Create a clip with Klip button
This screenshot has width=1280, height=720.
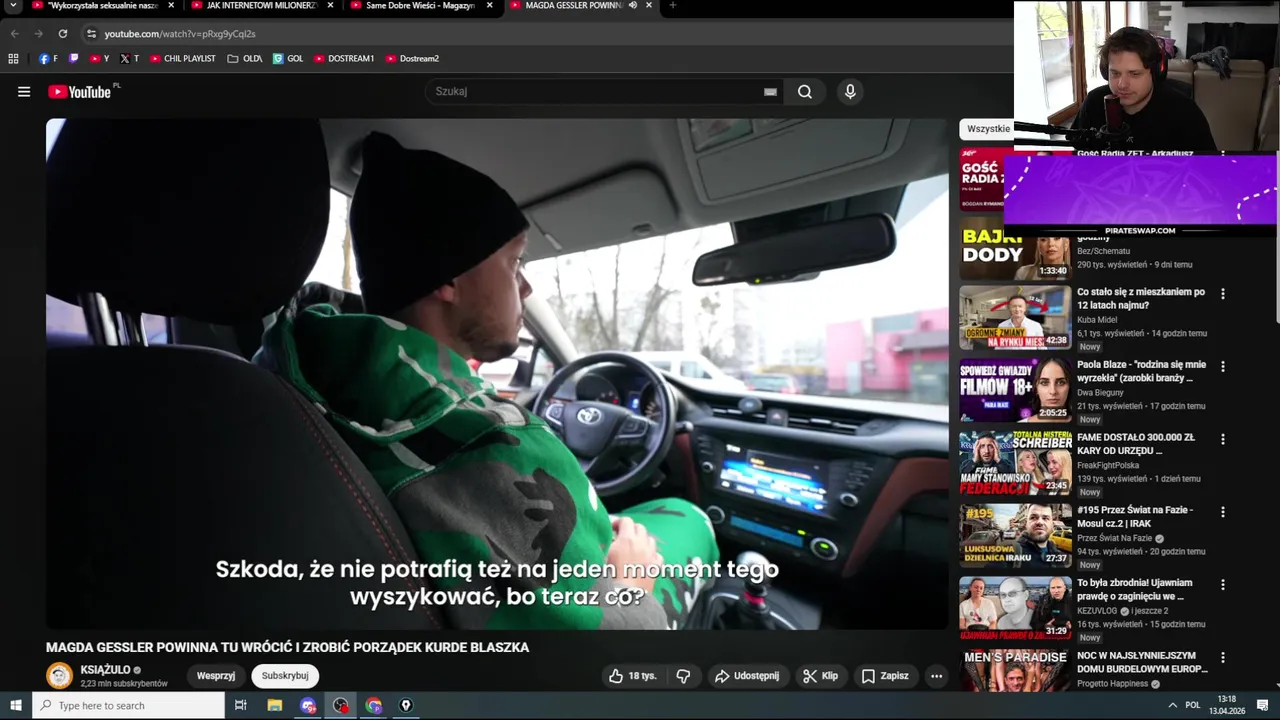click(x=821, y=676)
